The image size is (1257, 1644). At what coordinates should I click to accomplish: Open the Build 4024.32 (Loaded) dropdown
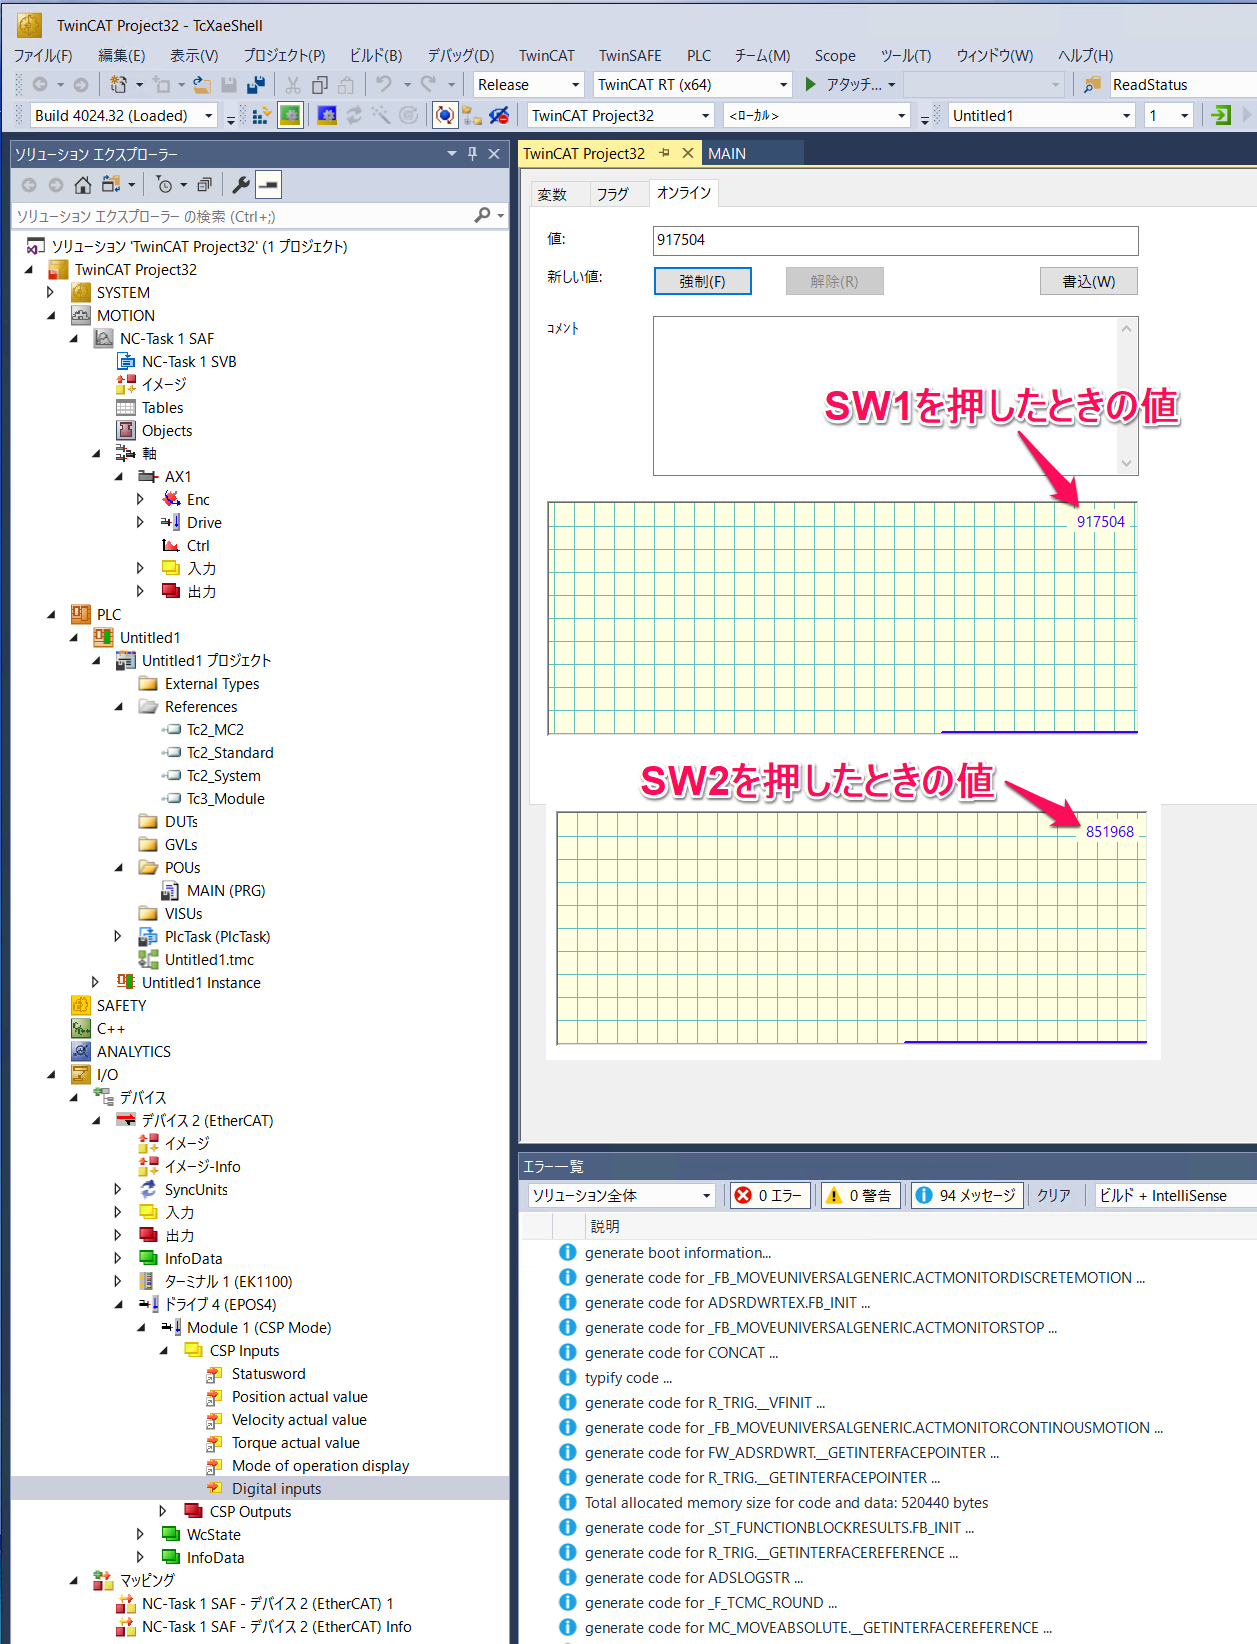[209, 116]
